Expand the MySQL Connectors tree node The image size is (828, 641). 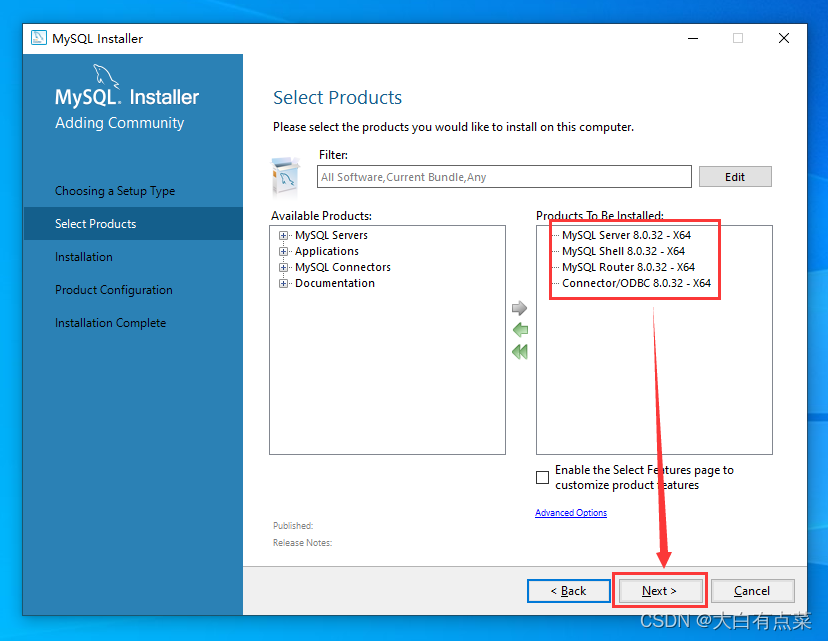click(284, 267)
